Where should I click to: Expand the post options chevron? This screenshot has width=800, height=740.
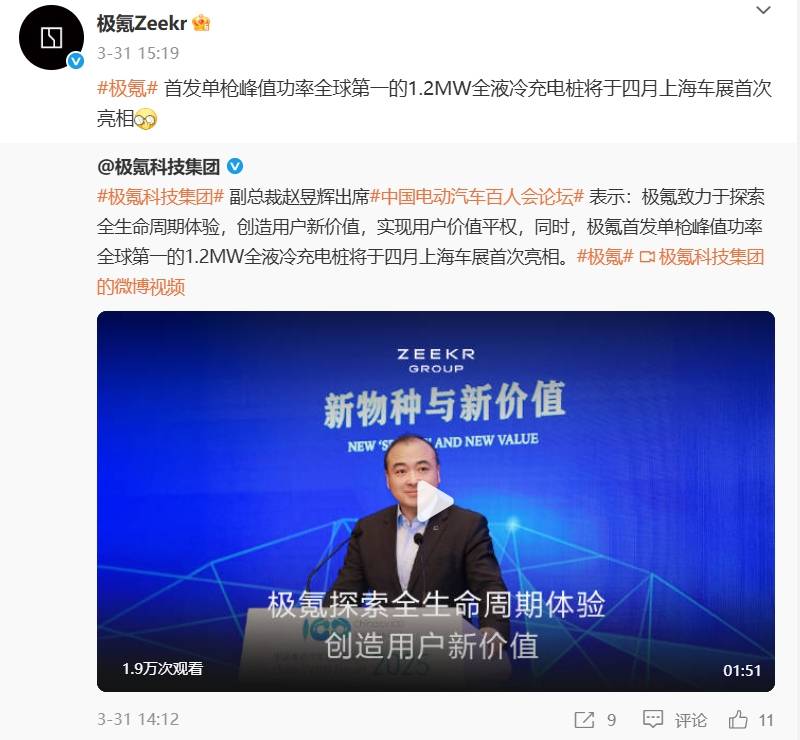763,10
